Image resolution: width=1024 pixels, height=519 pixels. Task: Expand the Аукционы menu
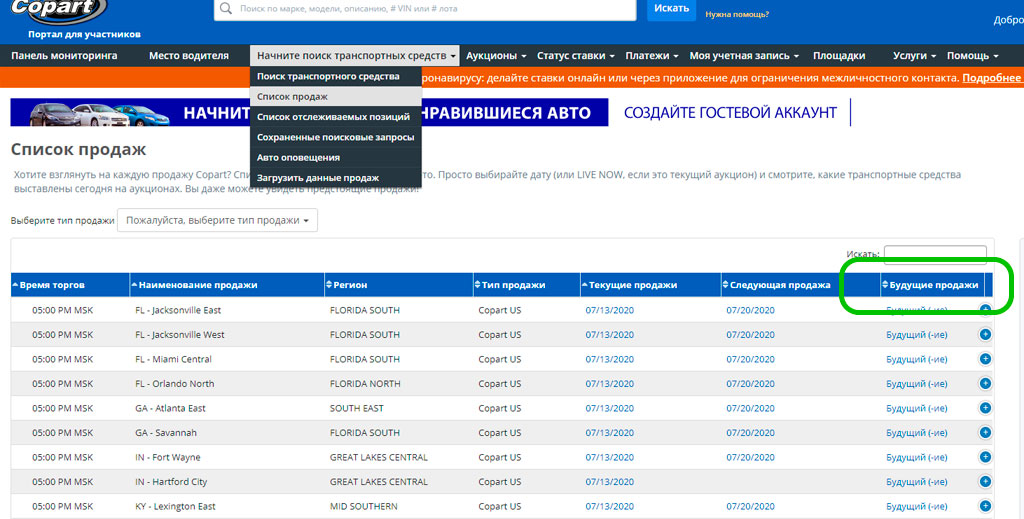[x=496, y=55]
